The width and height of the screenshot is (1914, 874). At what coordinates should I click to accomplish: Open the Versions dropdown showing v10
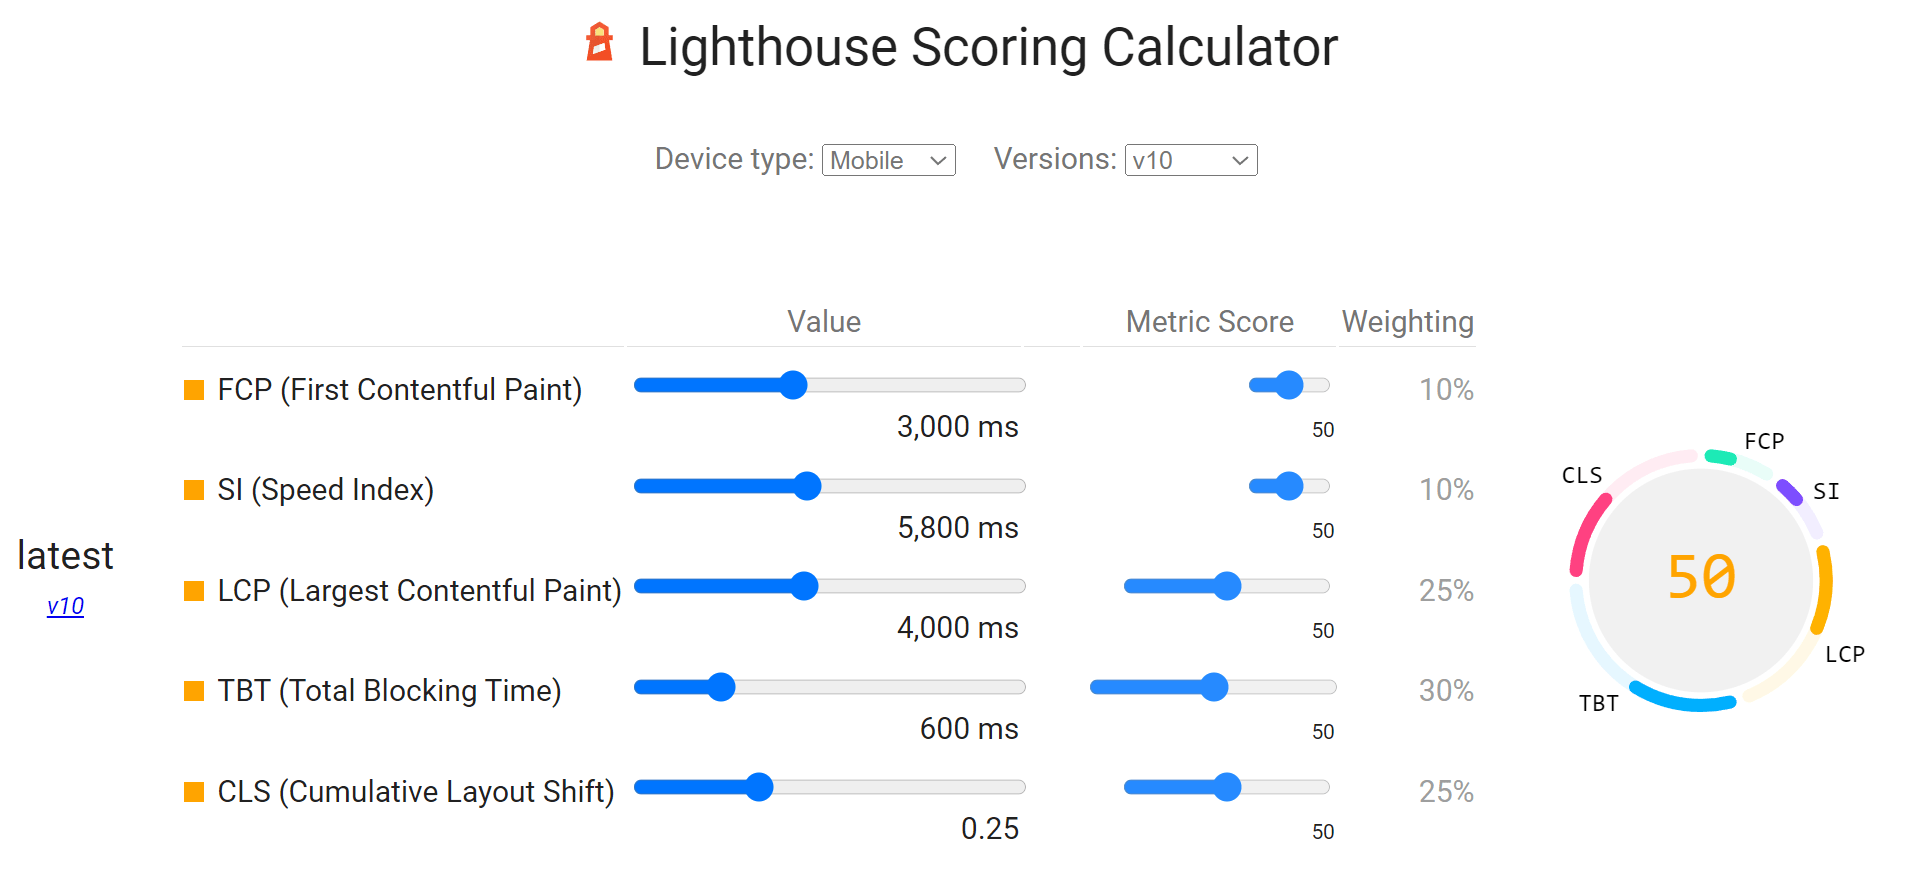[x=1190, y=160]
